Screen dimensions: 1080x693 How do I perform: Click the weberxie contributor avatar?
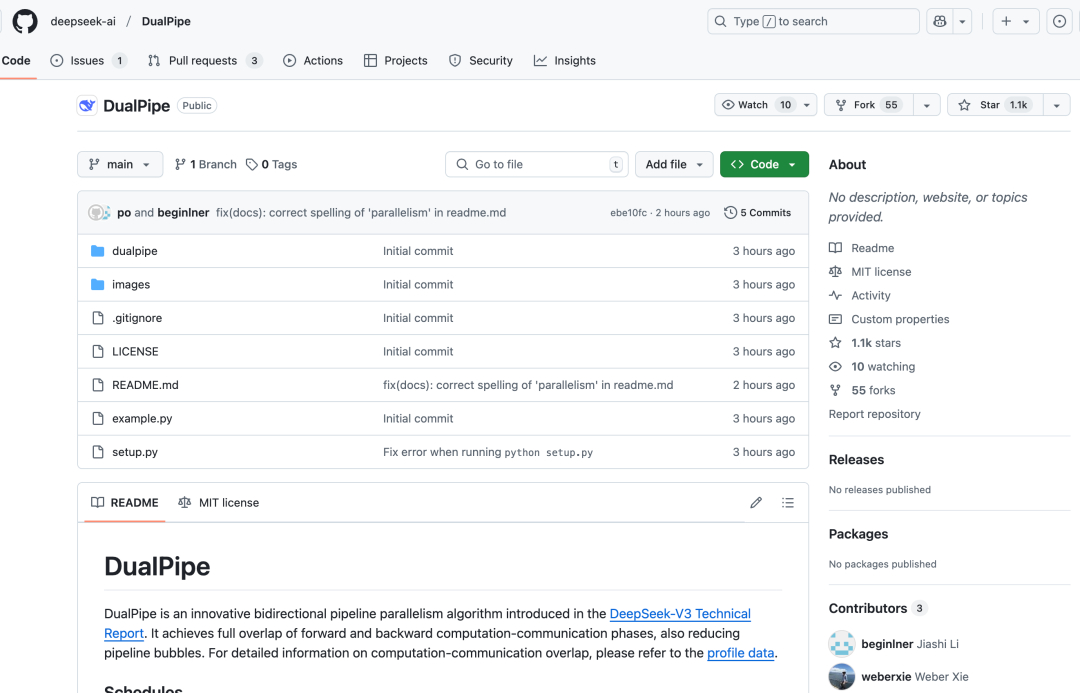click(842, 677)
